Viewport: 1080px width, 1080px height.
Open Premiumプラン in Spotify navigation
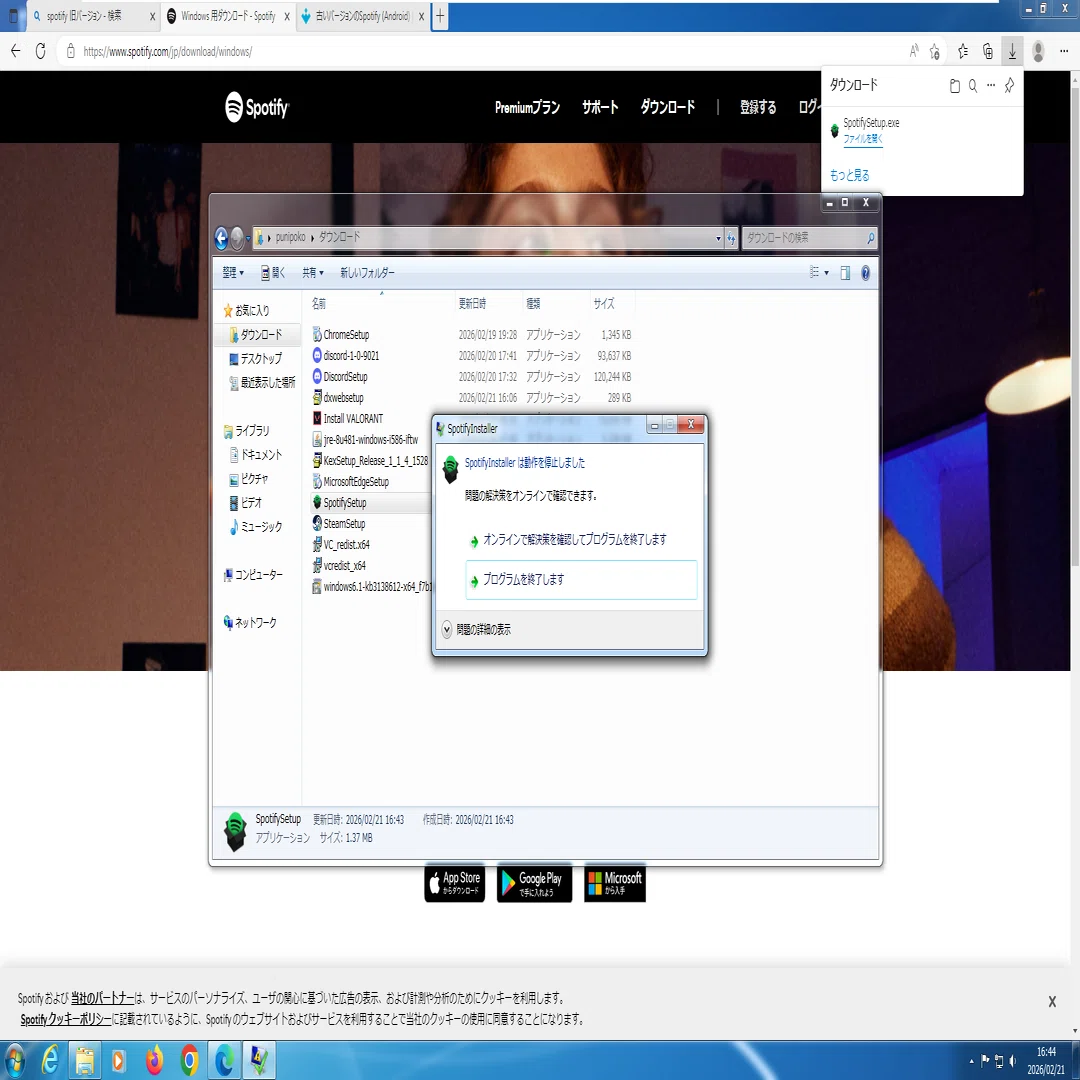click(527, 107)
